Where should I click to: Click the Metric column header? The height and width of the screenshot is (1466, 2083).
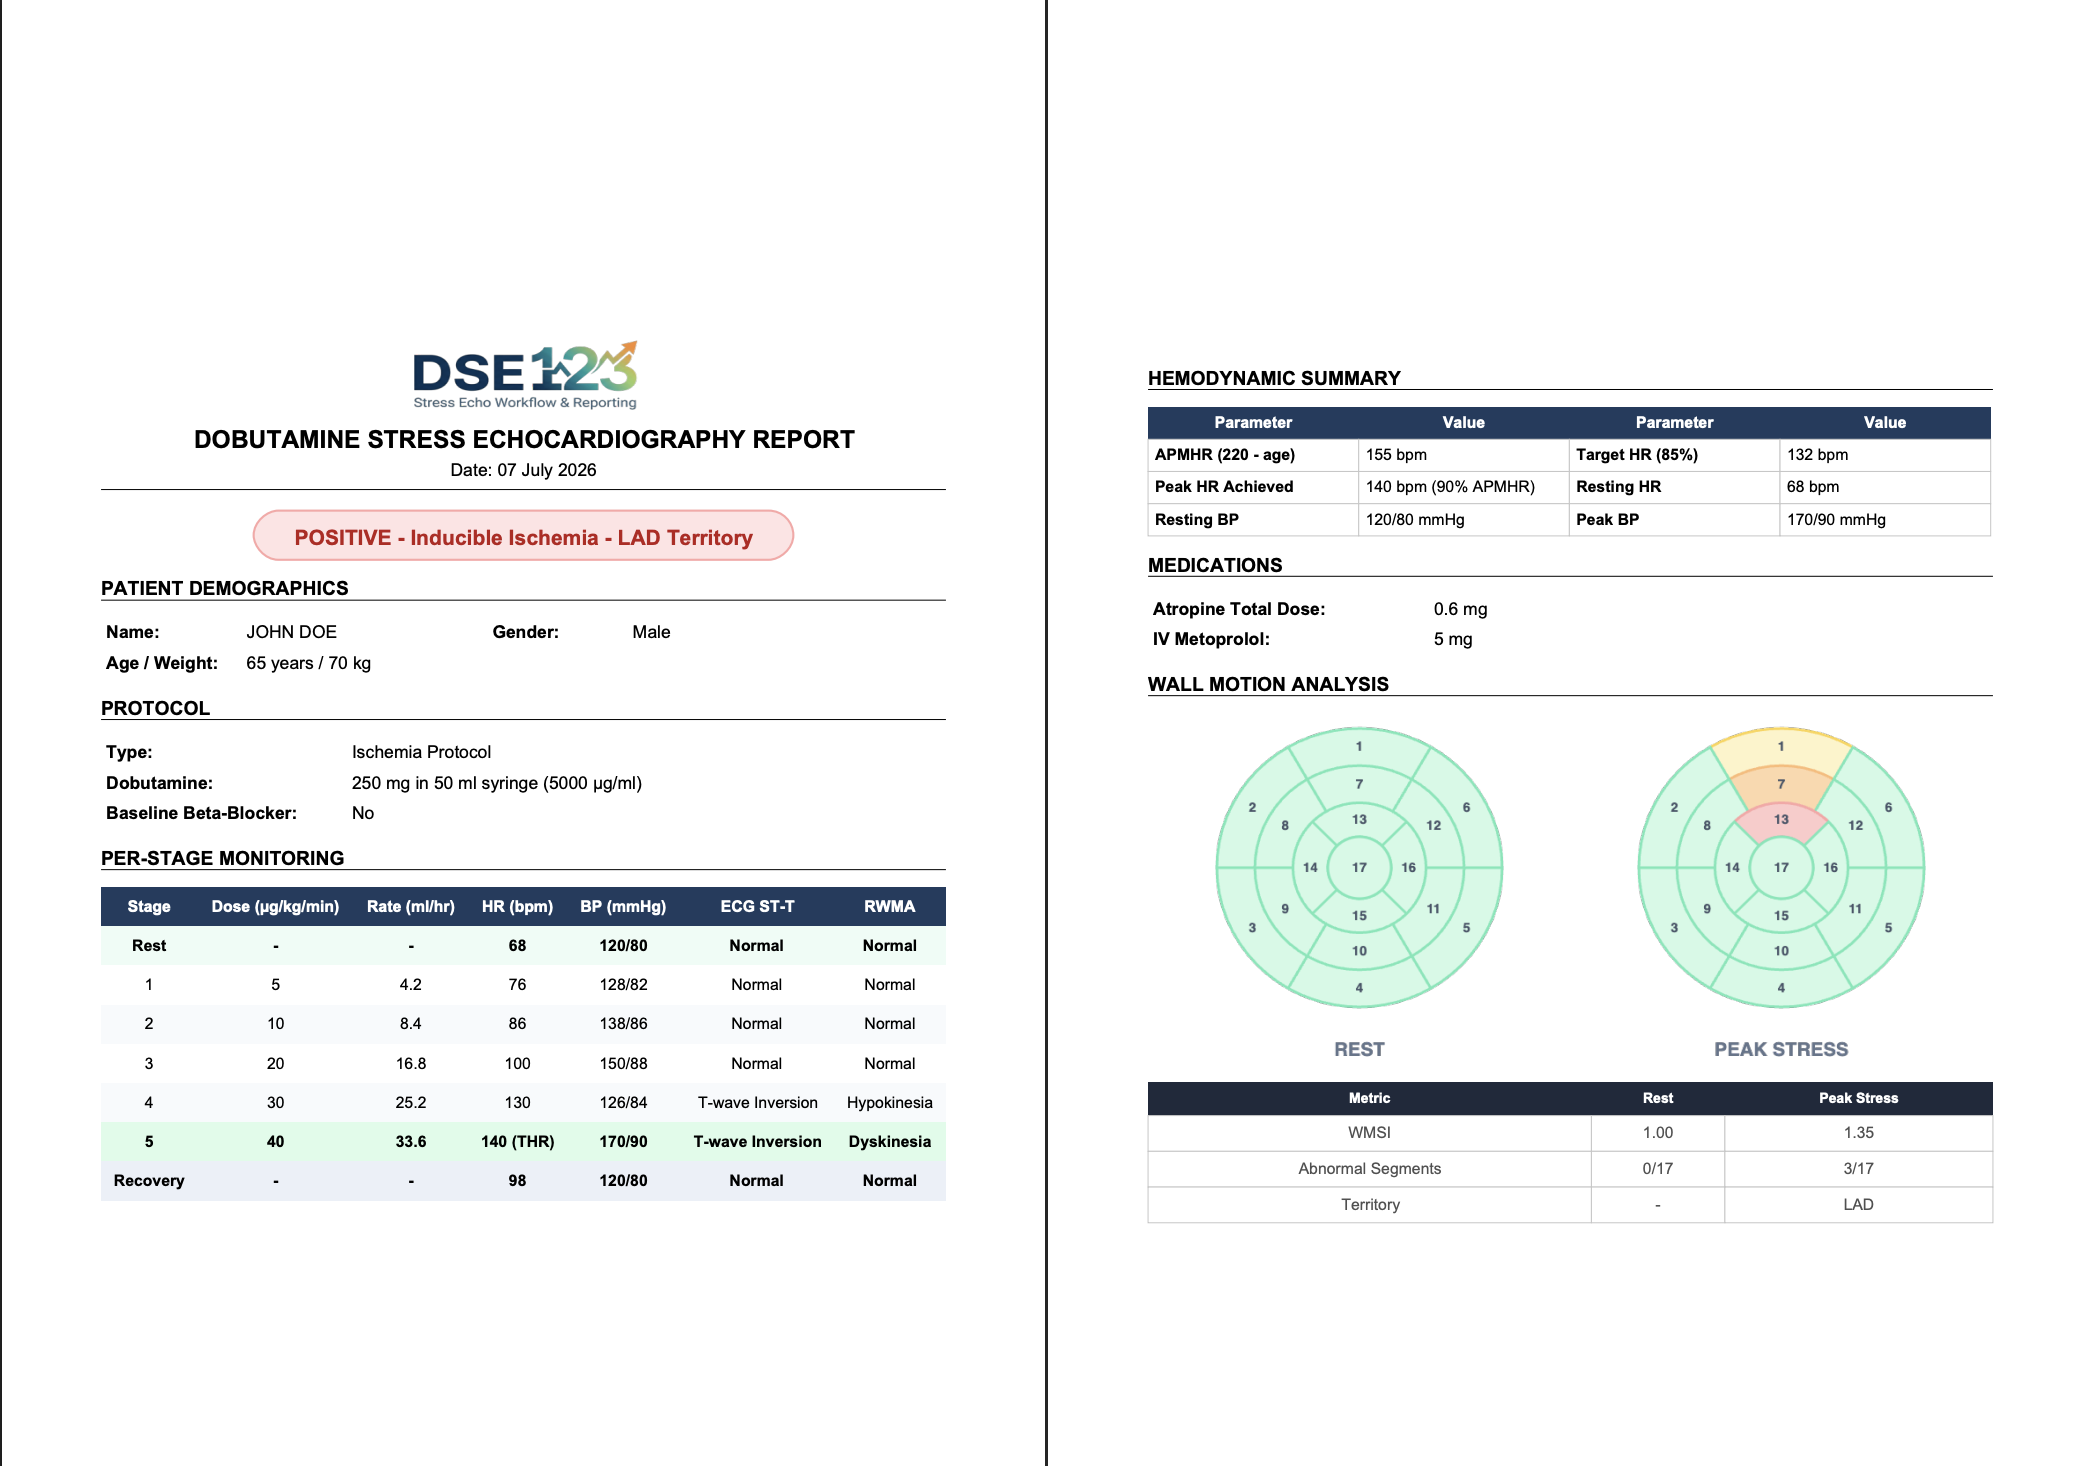pyautogui.click(x=1369, y=1098)
